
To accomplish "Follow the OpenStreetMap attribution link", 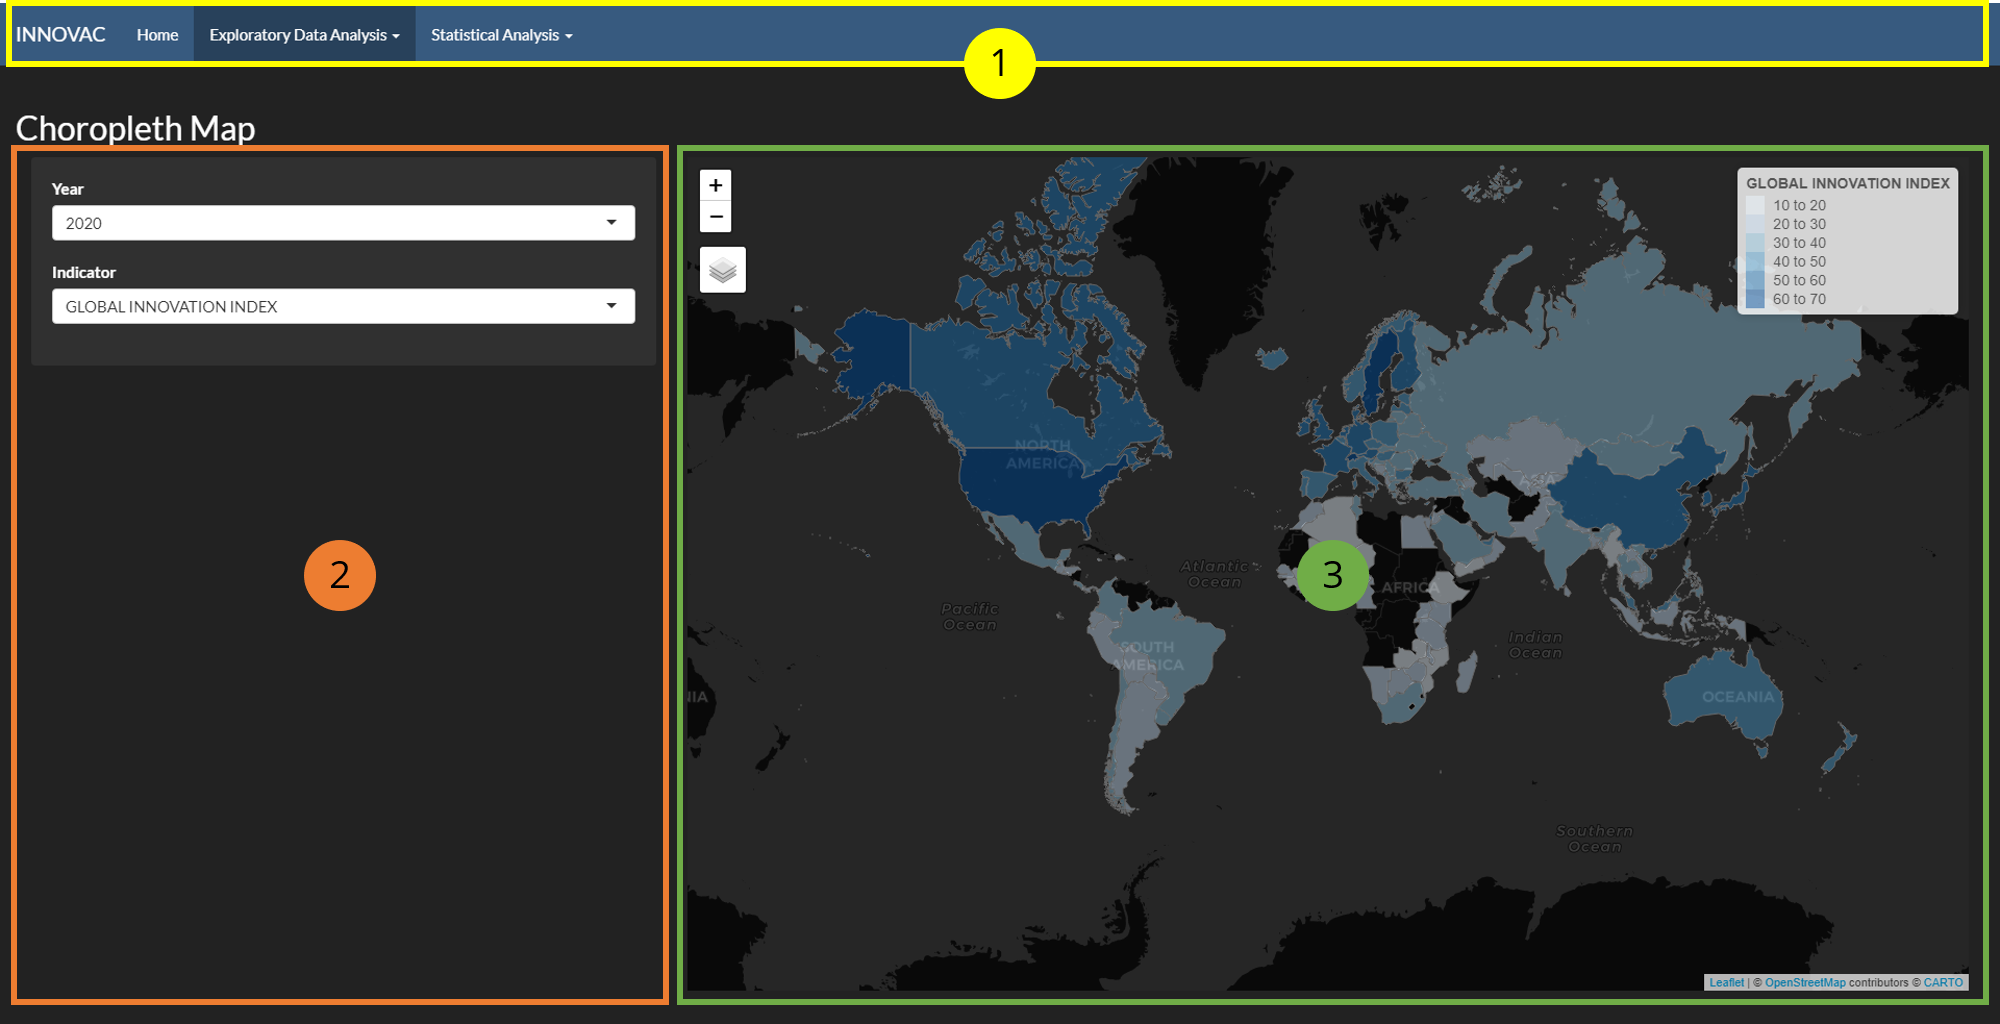I will (1804, 983).
